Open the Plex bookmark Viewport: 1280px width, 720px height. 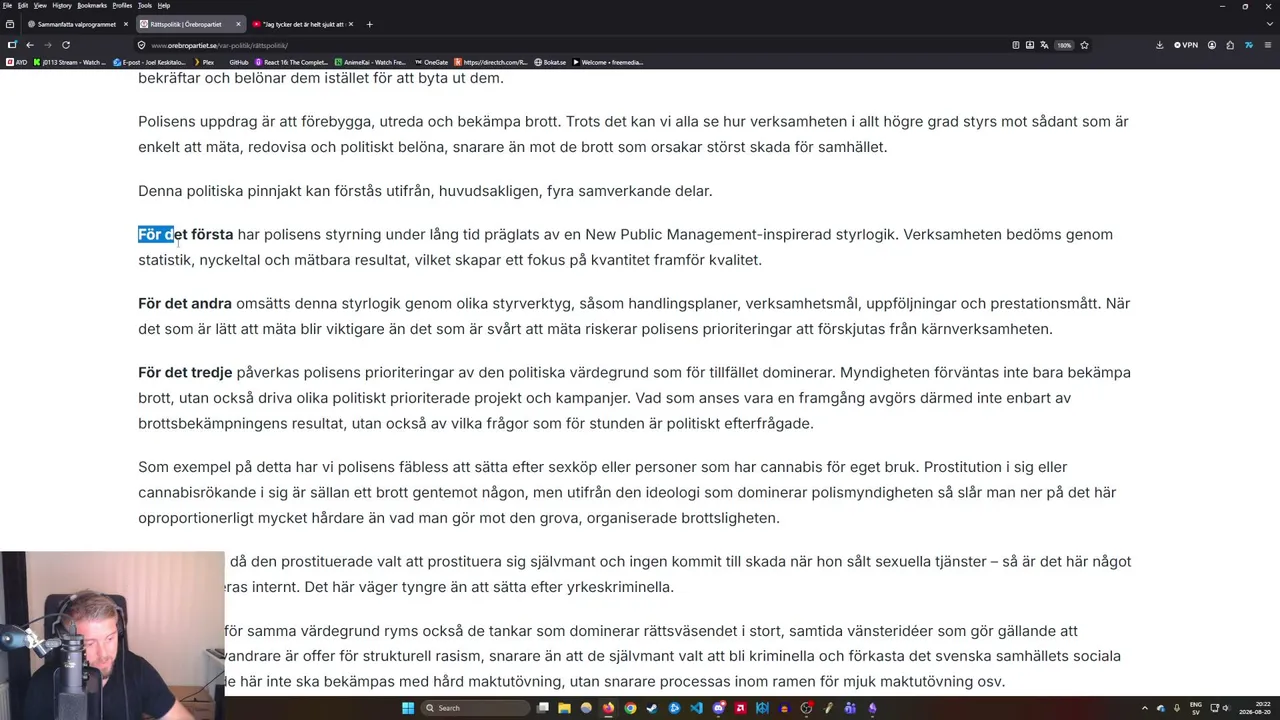204,62
